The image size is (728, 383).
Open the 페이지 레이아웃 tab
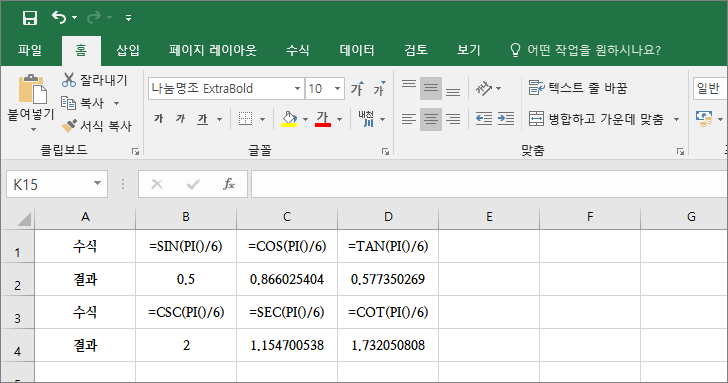213,50
